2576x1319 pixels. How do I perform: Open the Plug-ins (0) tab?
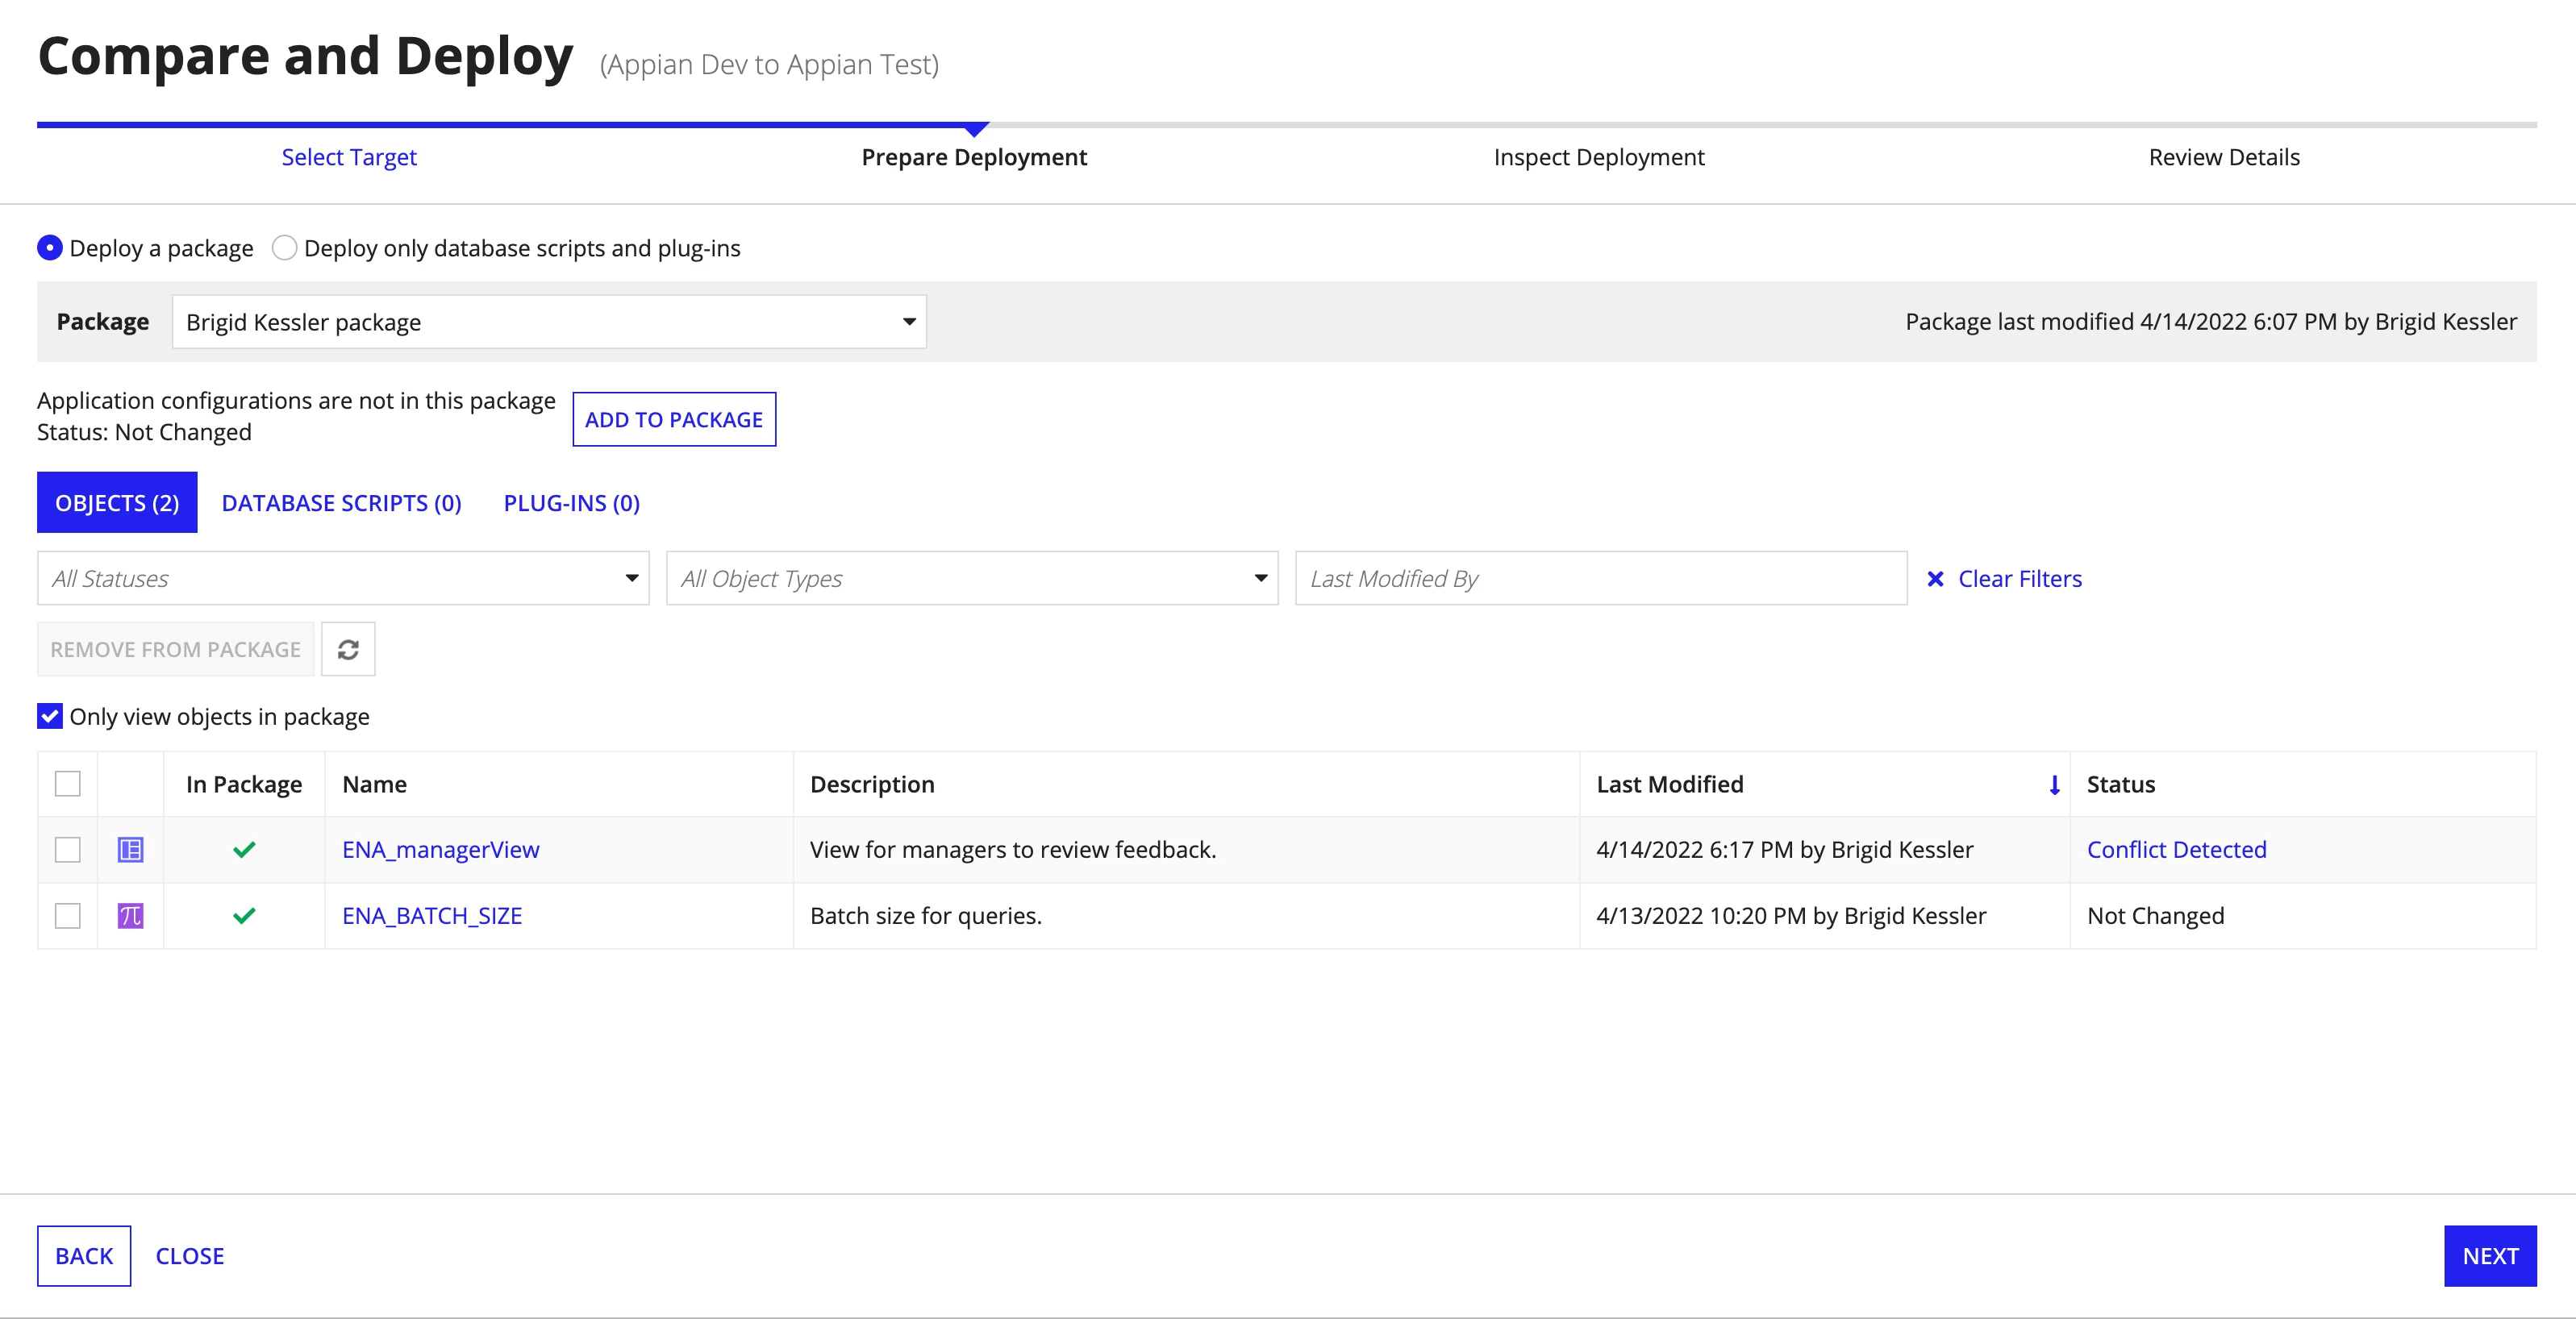pos(572,502)
